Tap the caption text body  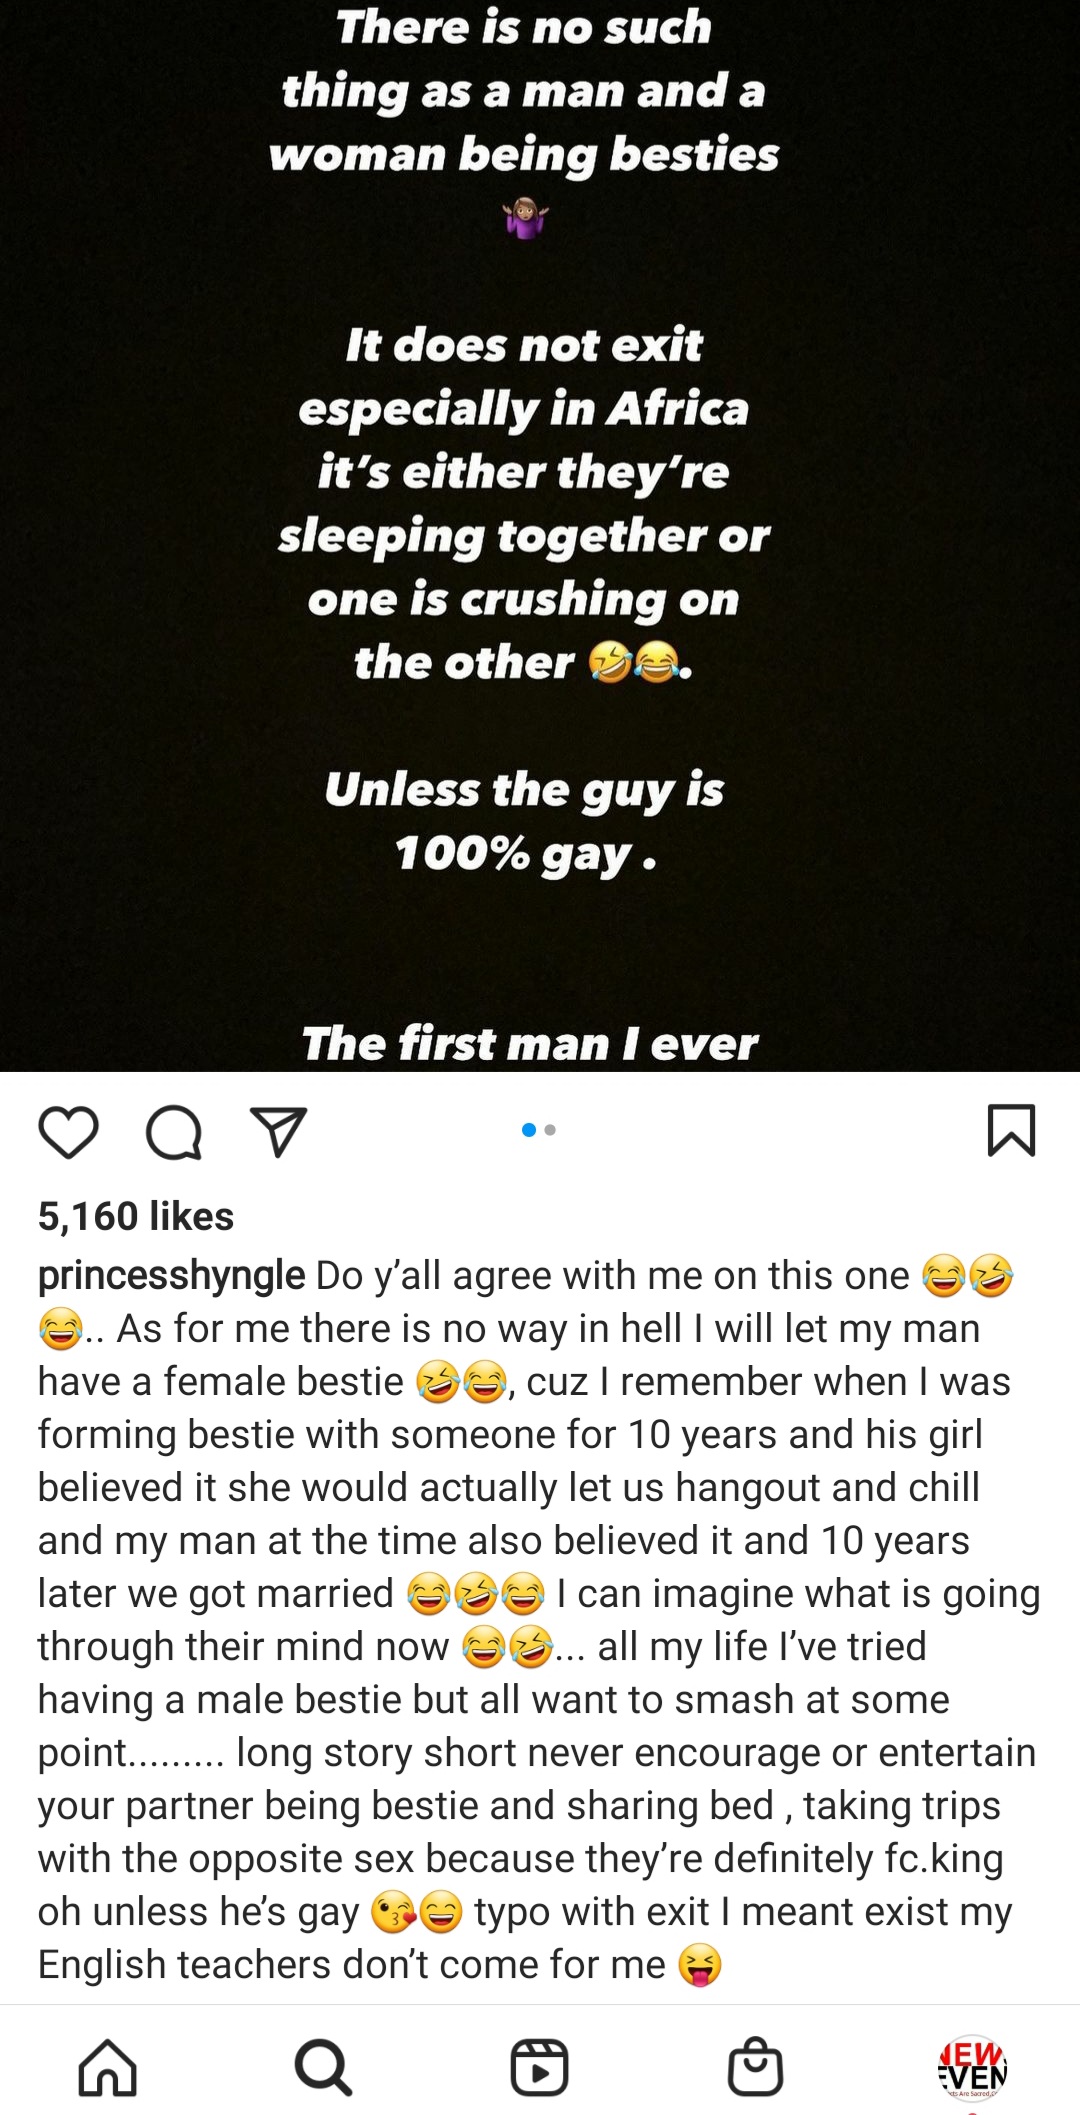coord(540,1620)
